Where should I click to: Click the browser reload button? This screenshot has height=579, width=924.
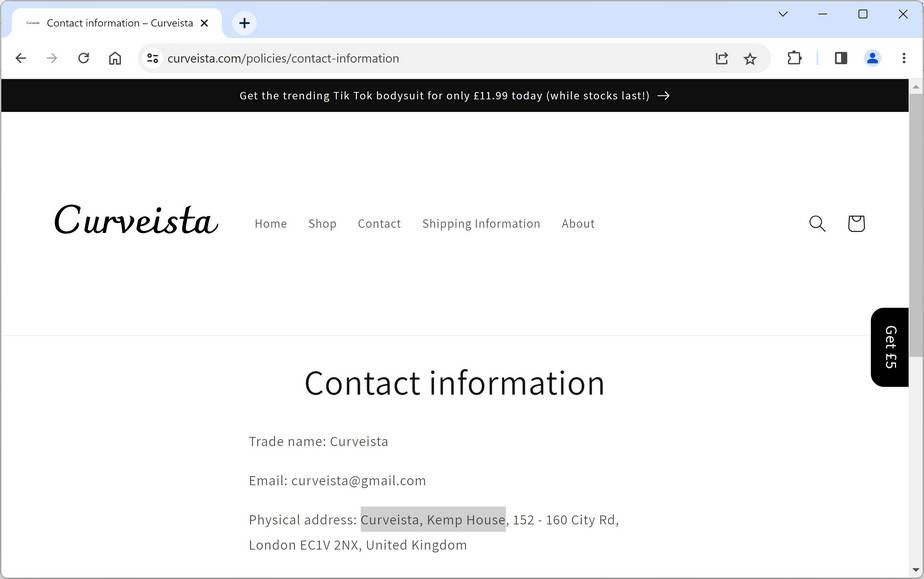84,58
